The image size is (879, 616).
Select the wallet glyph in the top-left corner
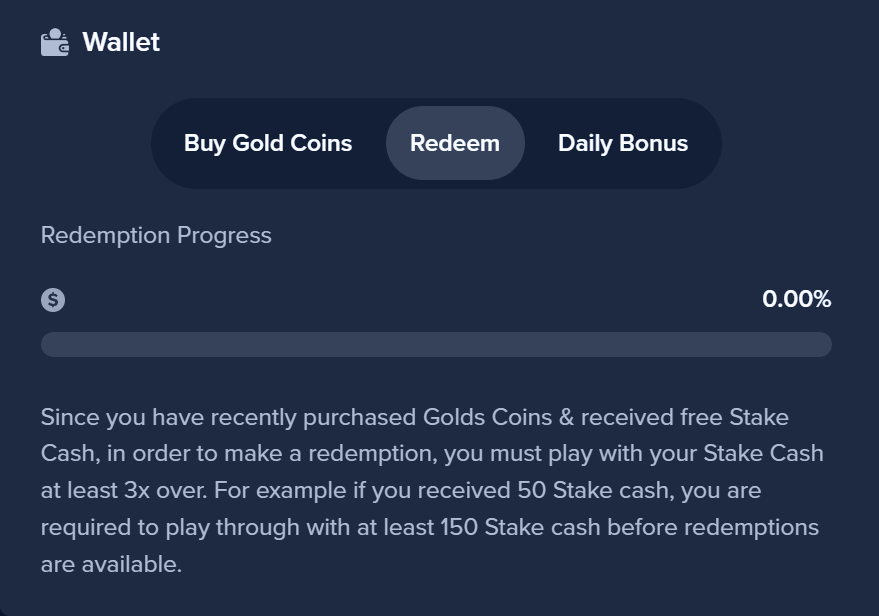[52, 41]
